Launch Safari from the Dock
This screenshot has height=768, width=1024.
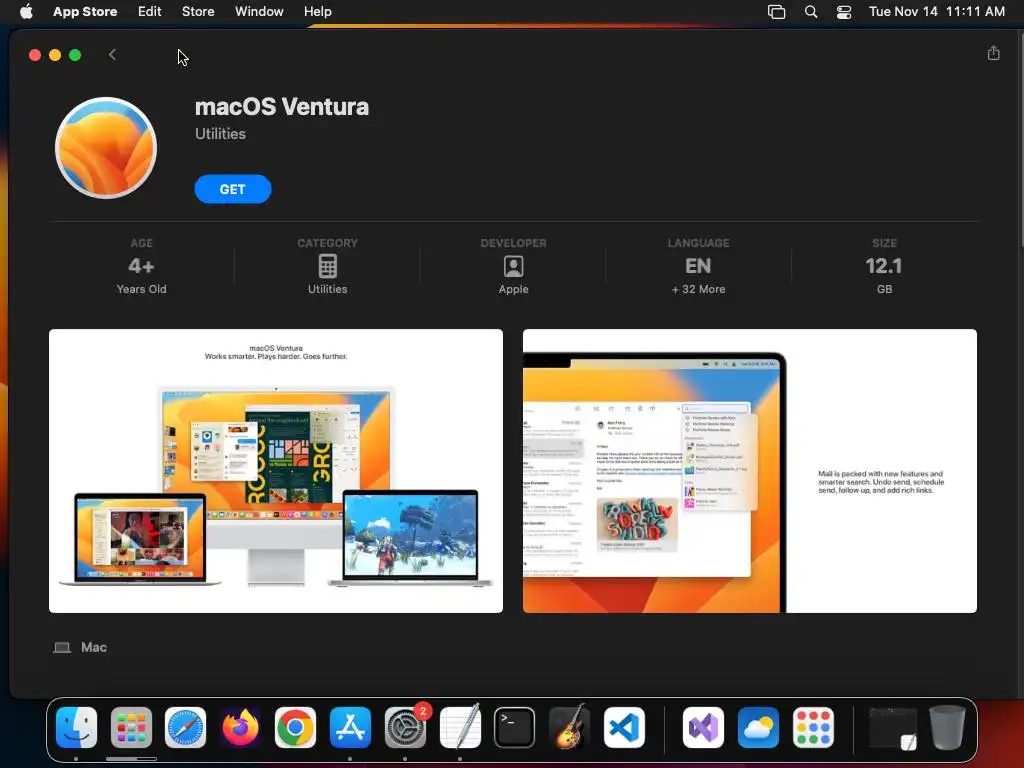tap(185, 727)
